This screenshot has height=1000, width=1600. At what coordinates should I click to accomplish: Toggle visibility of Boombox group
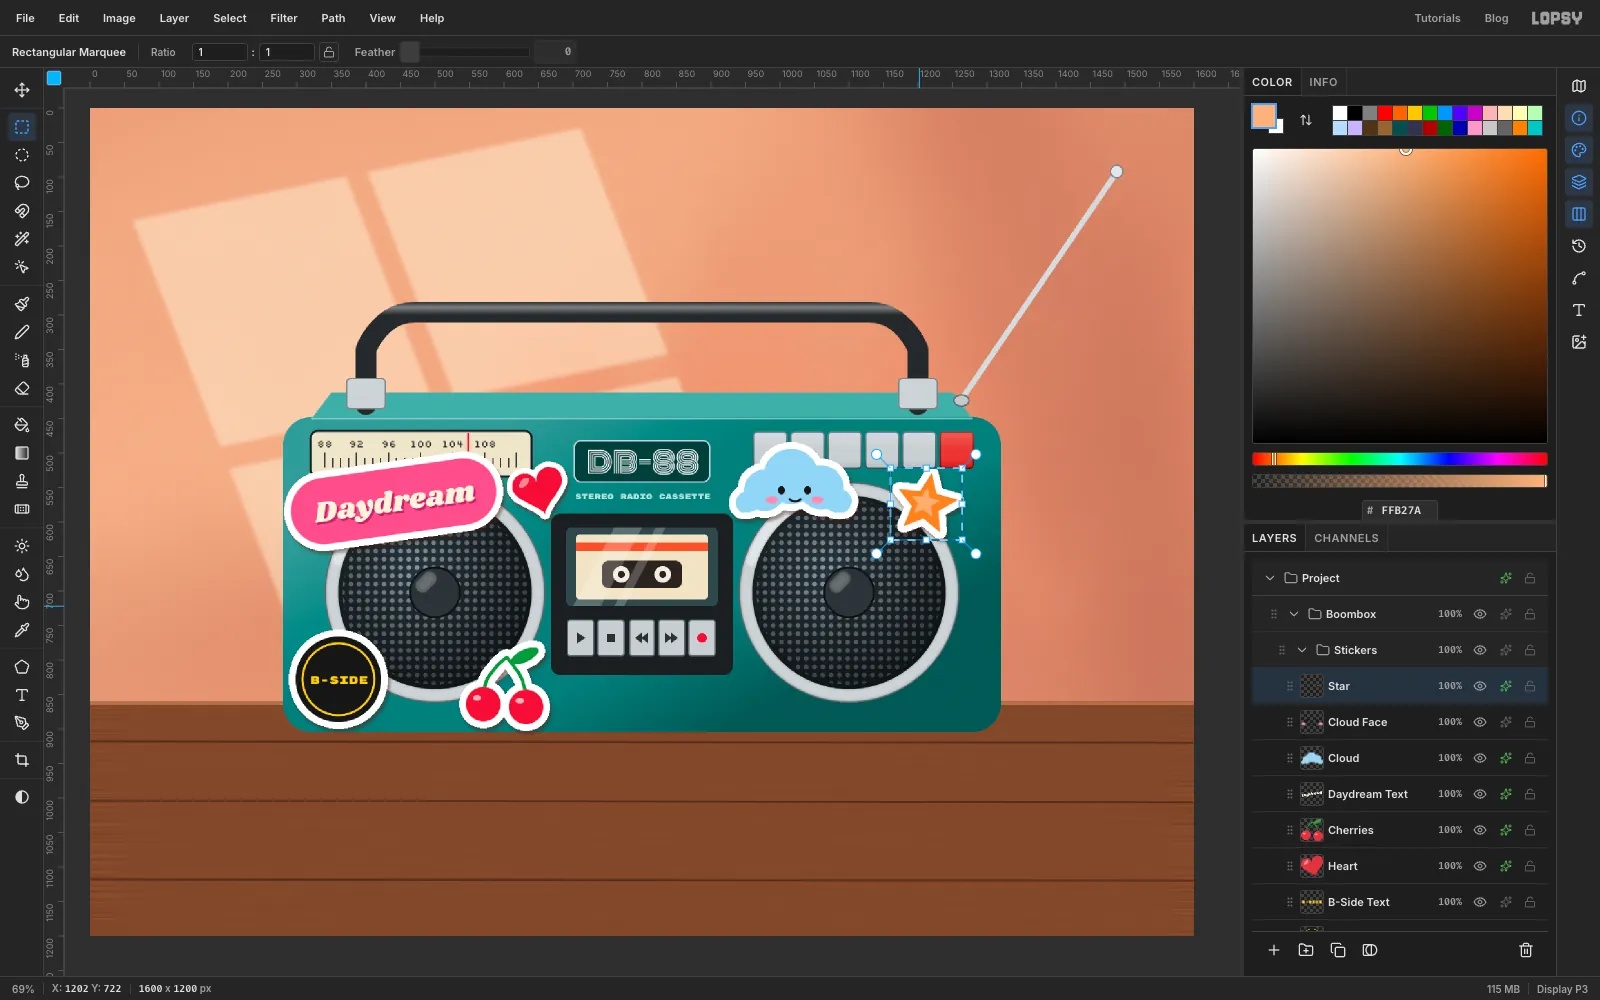(1480, 614)
